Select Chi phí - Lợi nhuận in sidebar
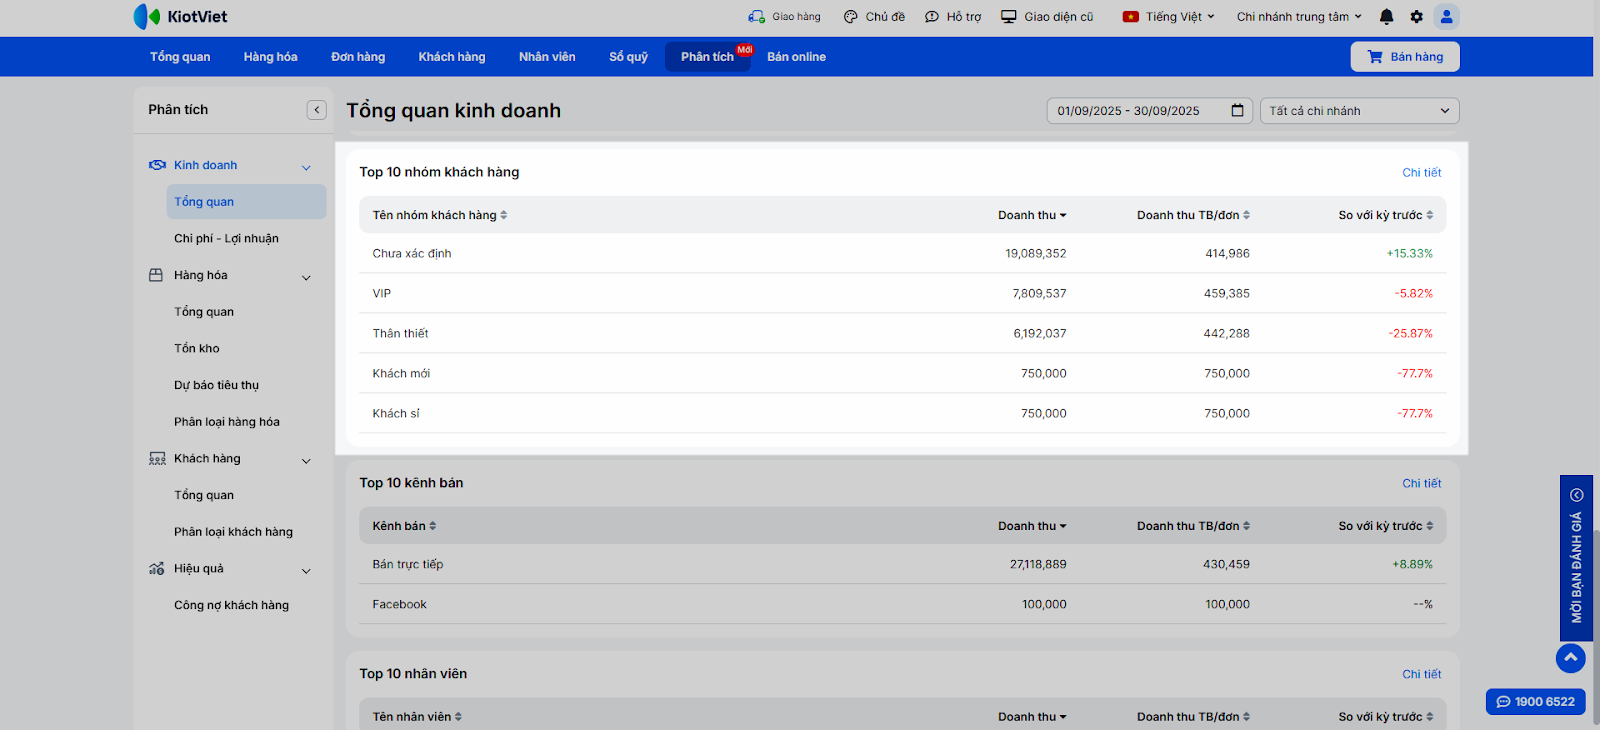The width and height of the screenshot is (1600, 730). pyautogui.click(x=227, y=239)
